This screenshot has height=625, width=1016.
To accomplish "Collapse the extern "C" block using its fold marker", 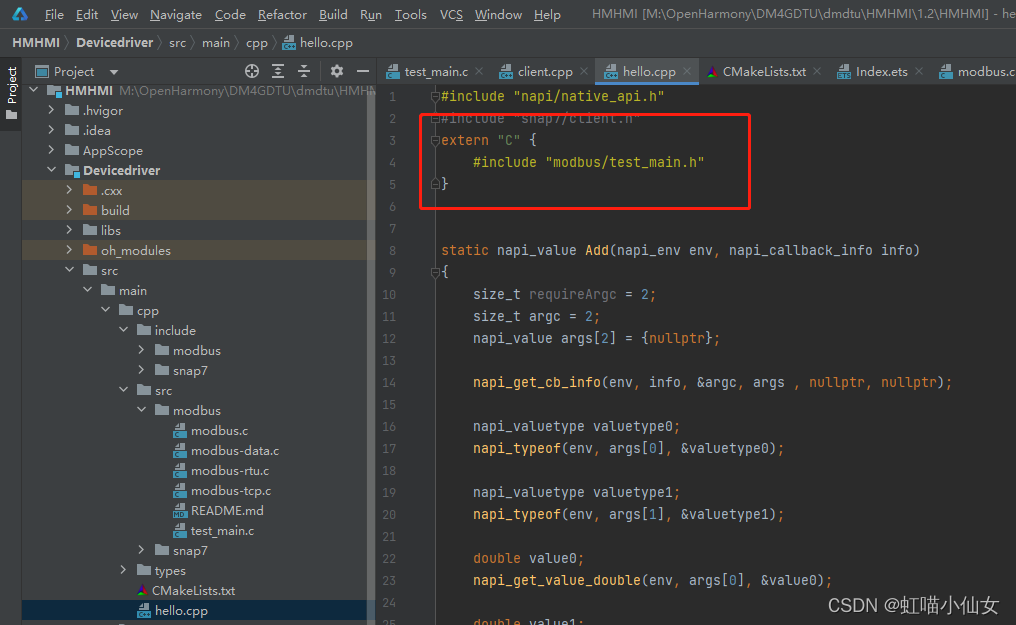I will 434,140.
